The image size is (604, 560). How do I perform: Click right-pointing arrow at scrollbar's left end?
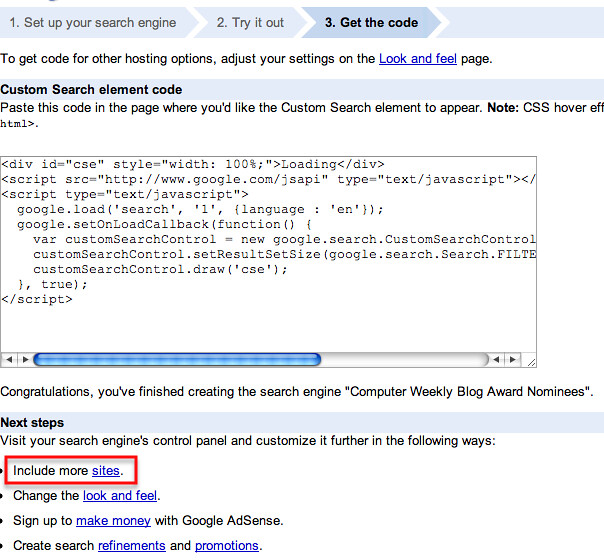24,359
